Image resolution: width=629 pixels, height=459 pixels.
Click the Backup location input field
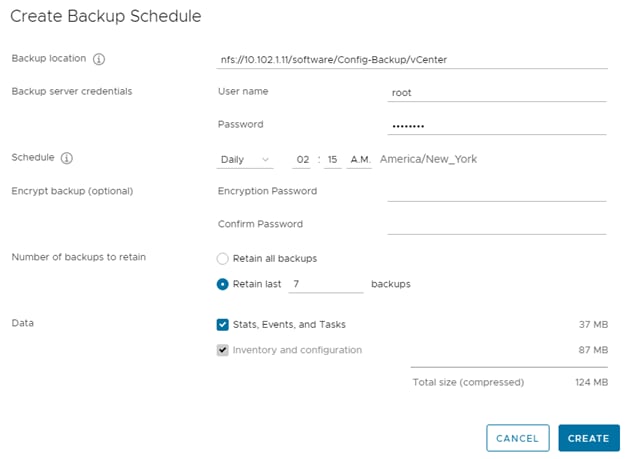[x=412, y=60]
